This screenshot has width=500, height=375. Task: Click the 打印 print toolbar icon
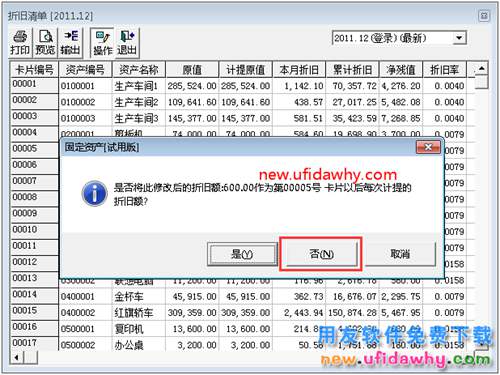[x=20, y=43]
